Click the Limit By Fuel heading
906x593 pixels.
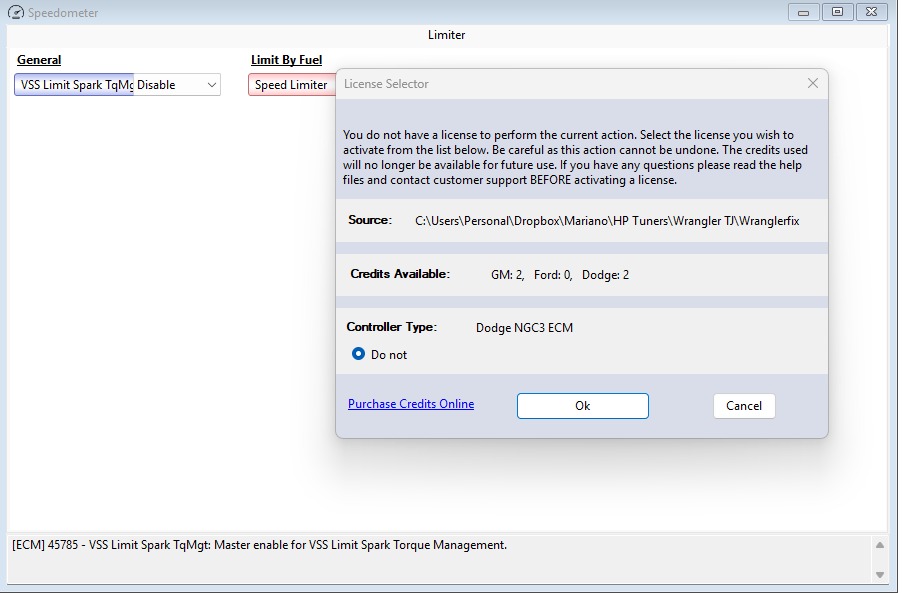click(x=286, y=60)
